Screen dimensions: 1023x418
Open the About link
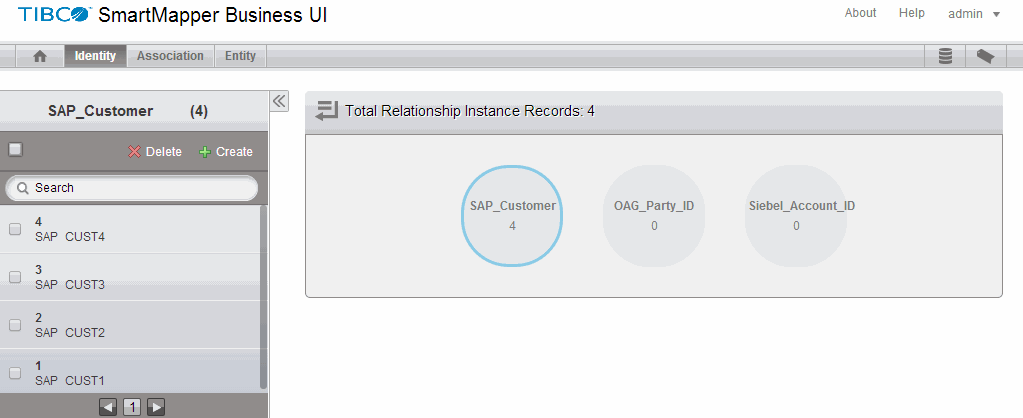[x=860, y=13]
